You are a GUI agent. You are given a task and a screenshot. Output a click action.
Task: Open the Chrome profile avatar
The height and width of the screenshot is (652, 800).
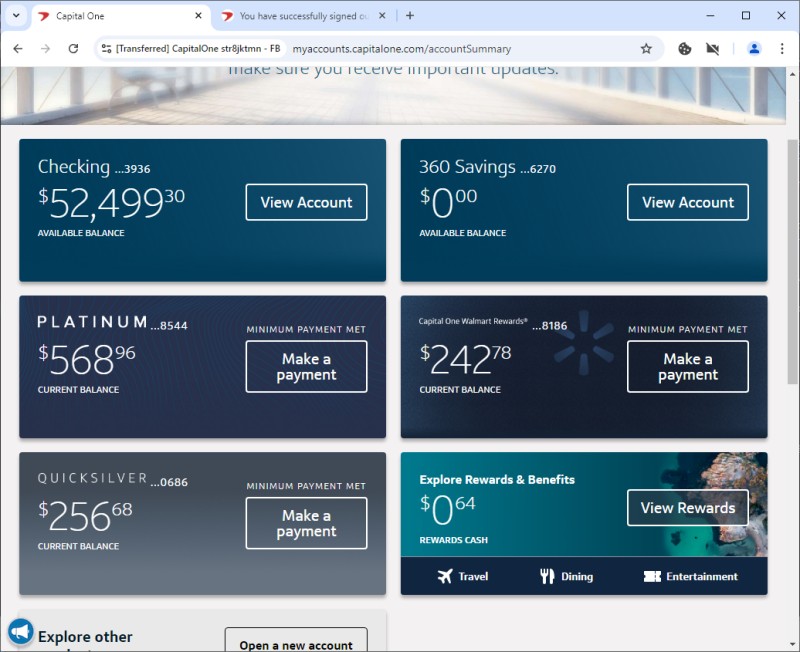coord(754,48)
